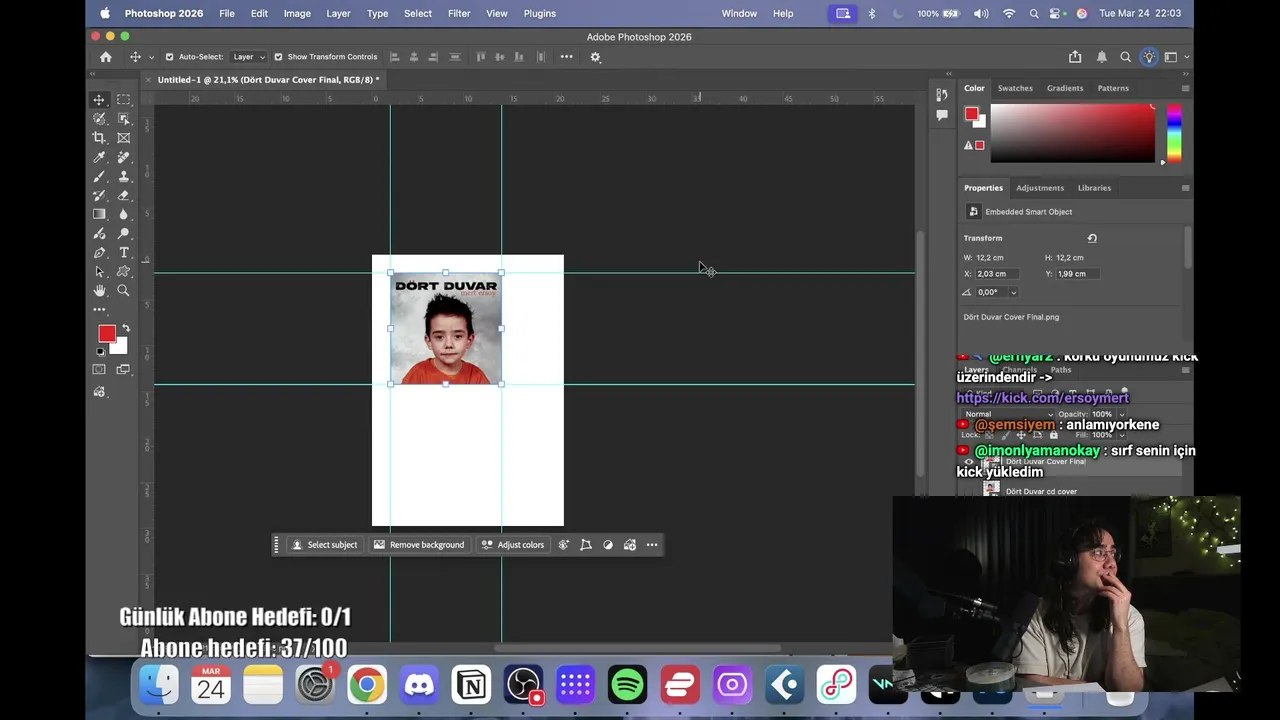Select the Eraser tool
The width and height of the screenshot is (1280, 720).
tap(124, 196)
